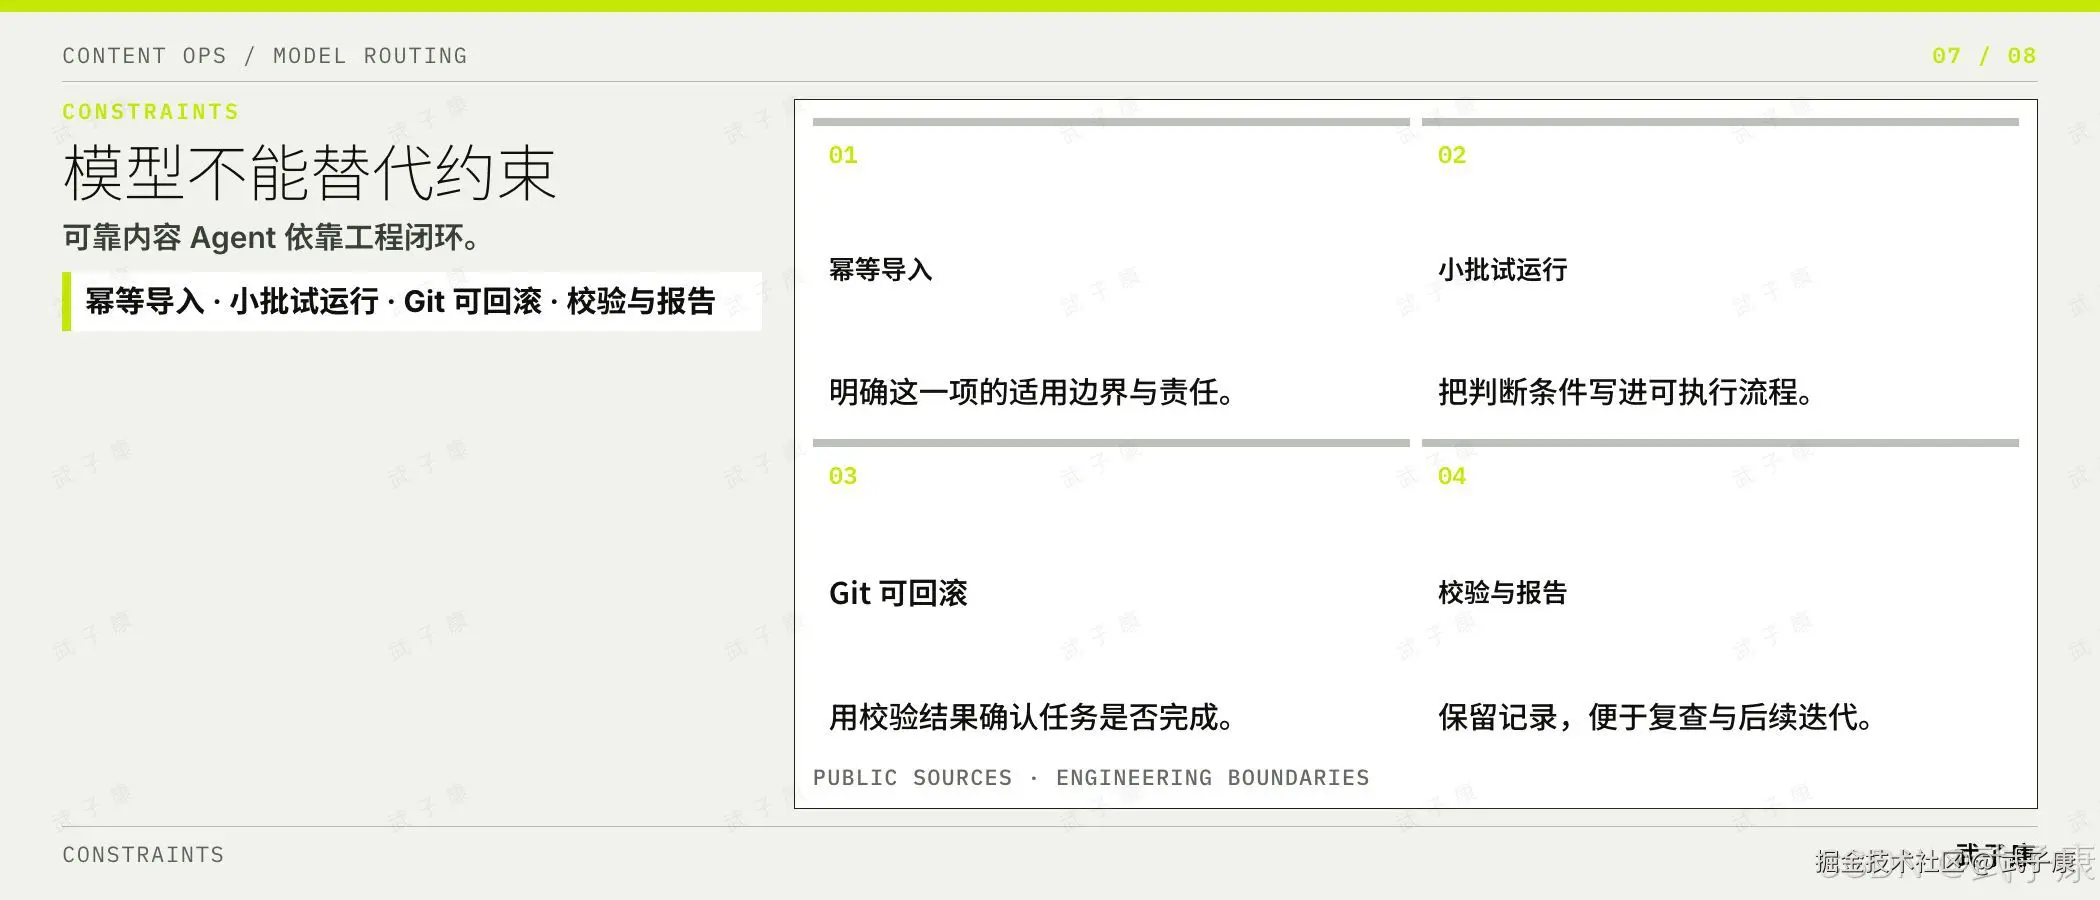
Task: Click the text "用校验结果确认任务是否完成。"
Action: click(x=1032, y=717)
